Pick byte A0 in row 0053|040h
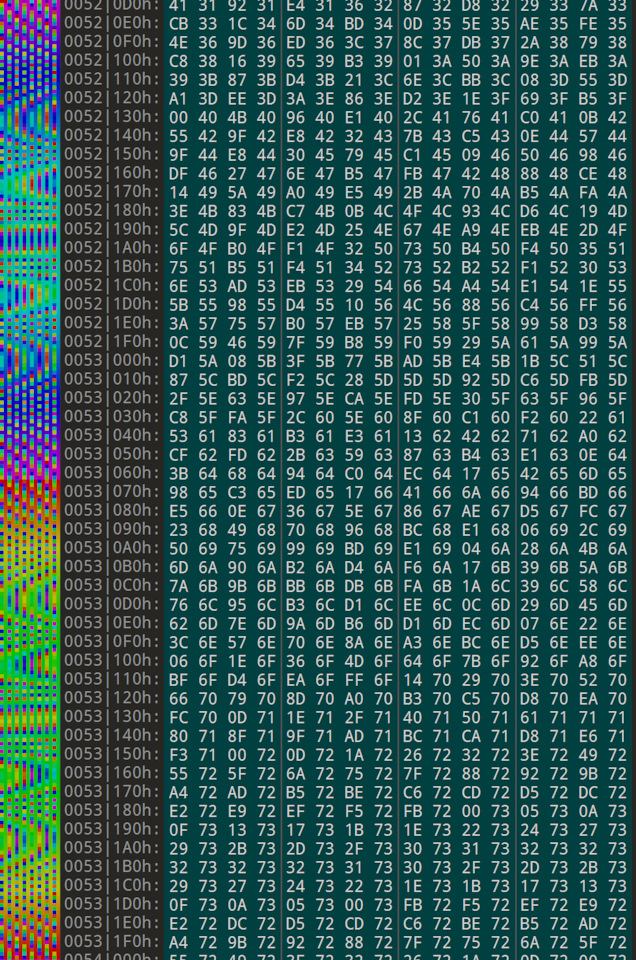The image size is (636, 960). click(588, 437)
